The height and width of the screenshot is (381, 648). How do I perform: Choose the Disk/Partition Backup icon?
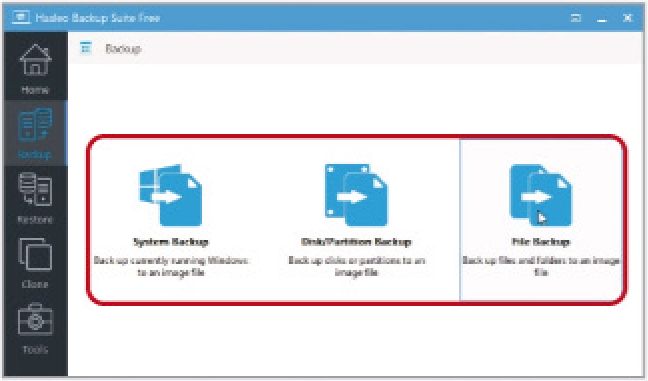(356, 195)
